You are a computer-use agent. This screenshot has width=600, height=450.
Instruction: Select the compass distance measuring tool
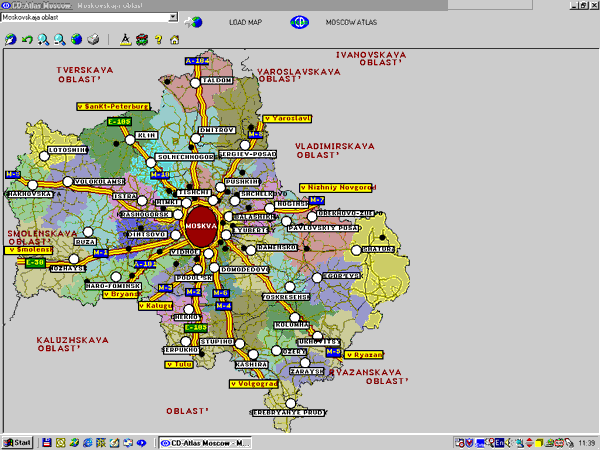(126, 39)
